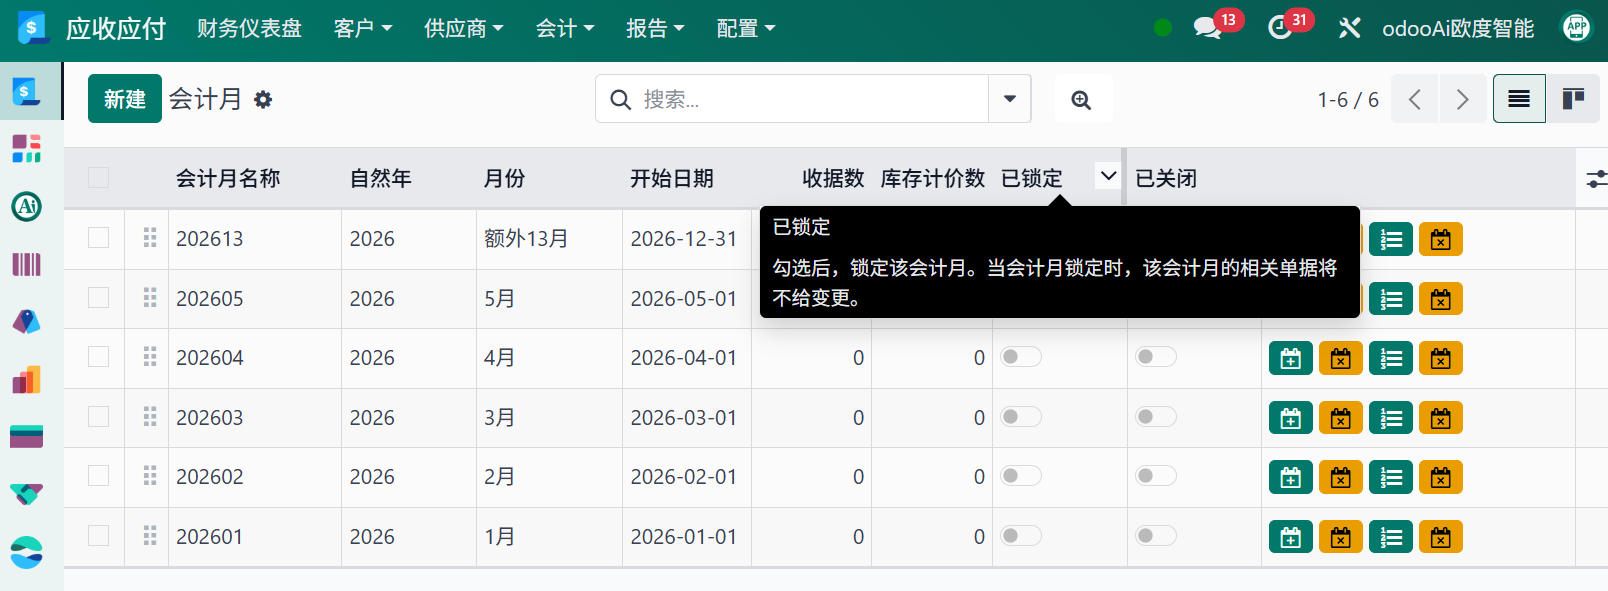This screenshot has height=591, width=1608.
Task: Click the magnifier-plus search panel icon
Action: 1082,99
